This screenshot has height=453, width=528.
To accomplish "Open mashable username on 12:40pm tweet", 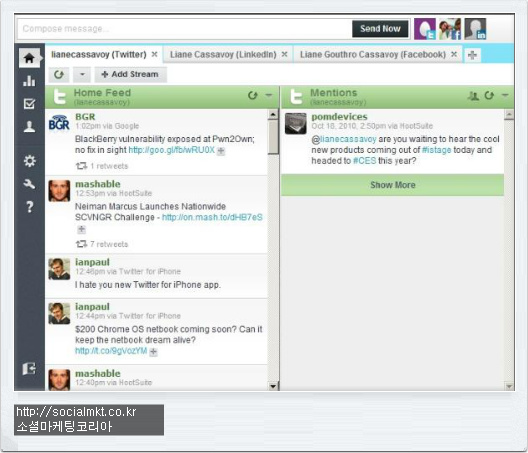I will [x=98, y=374].
